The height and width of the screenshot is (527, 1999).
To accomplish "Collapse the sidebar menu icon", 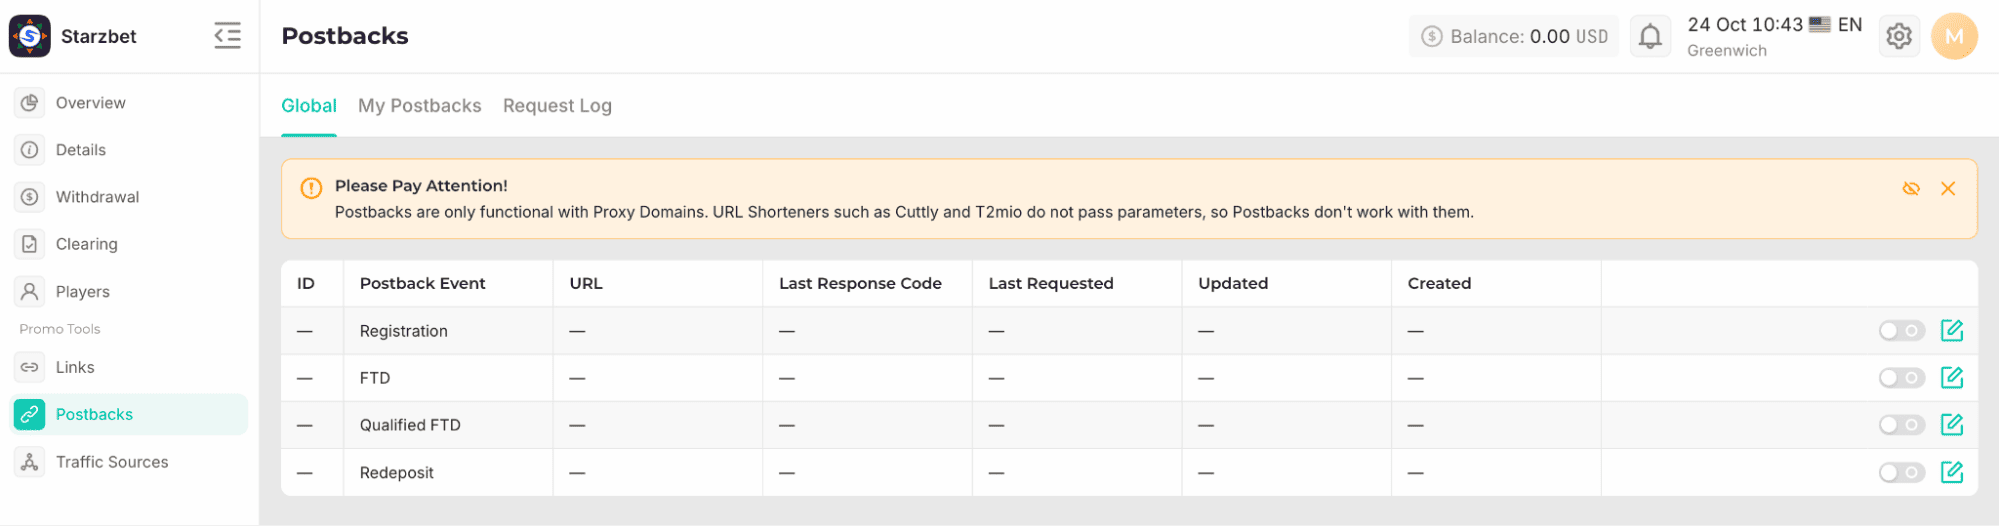I will pos(228,36).
